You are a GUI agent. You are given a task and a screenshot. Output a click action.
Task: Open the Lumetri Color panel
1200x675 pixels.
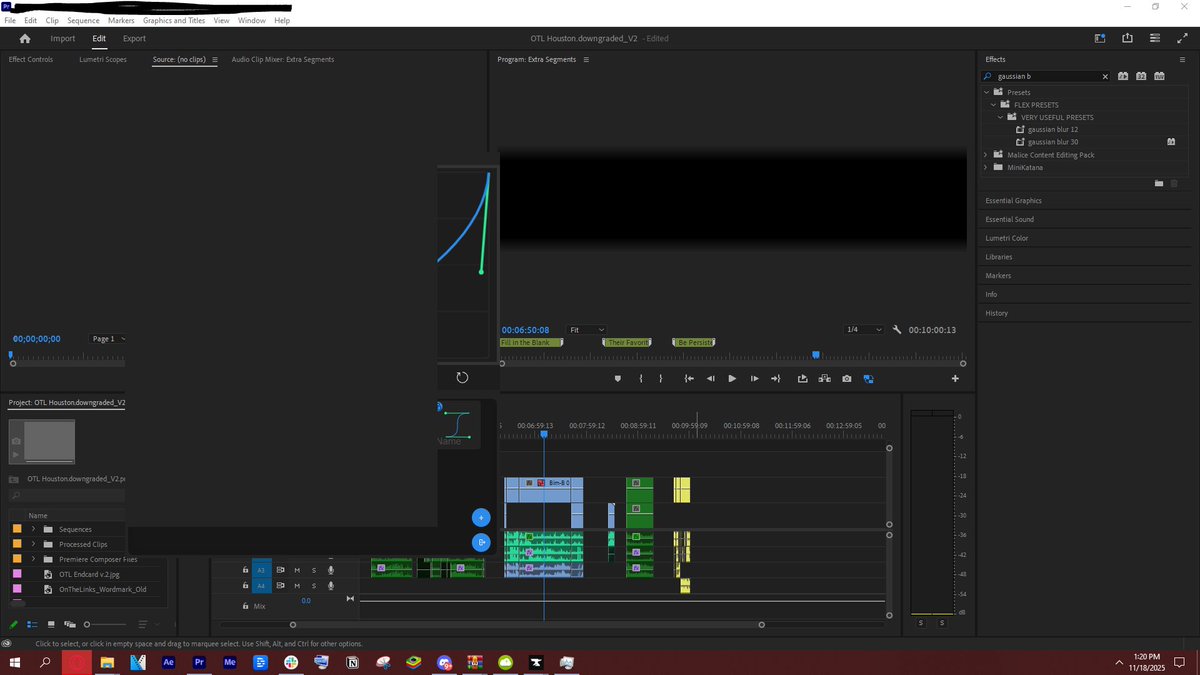coord(1005,238)
